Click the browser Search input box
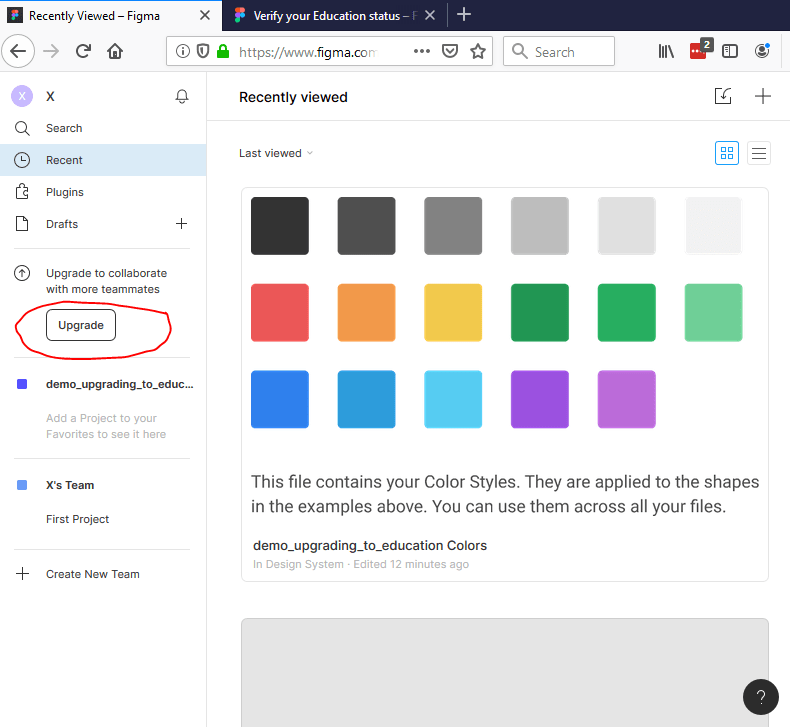790x727 pixels. [559, 51]
